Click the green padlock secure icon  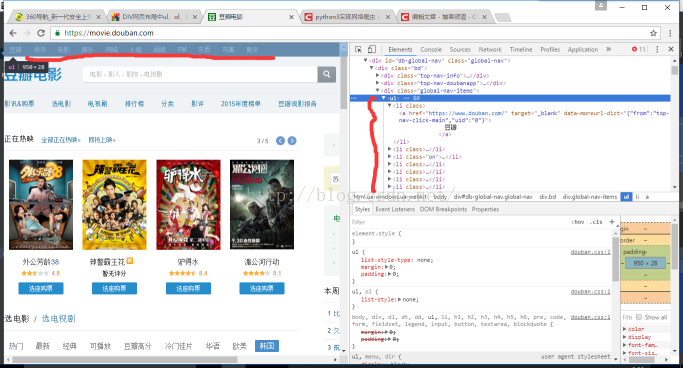(x=57, y=33)
